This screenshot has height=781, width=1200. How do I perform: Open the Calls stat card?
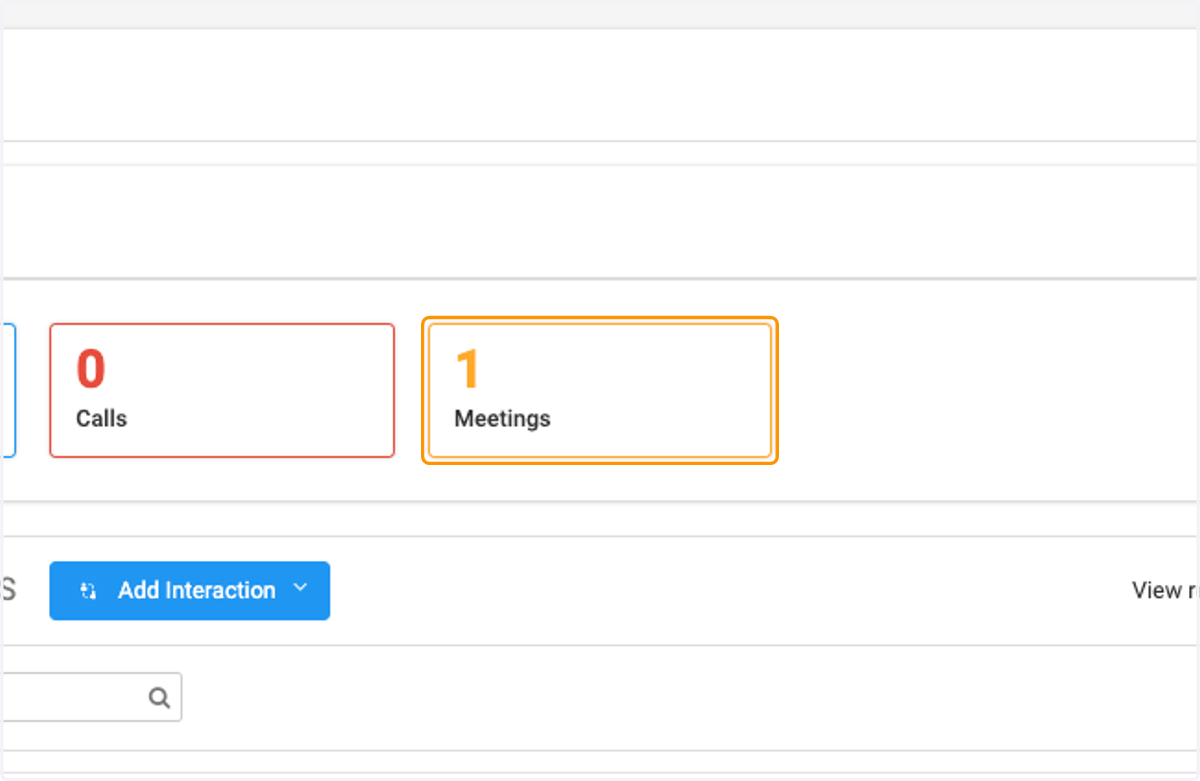coord(222,390)
